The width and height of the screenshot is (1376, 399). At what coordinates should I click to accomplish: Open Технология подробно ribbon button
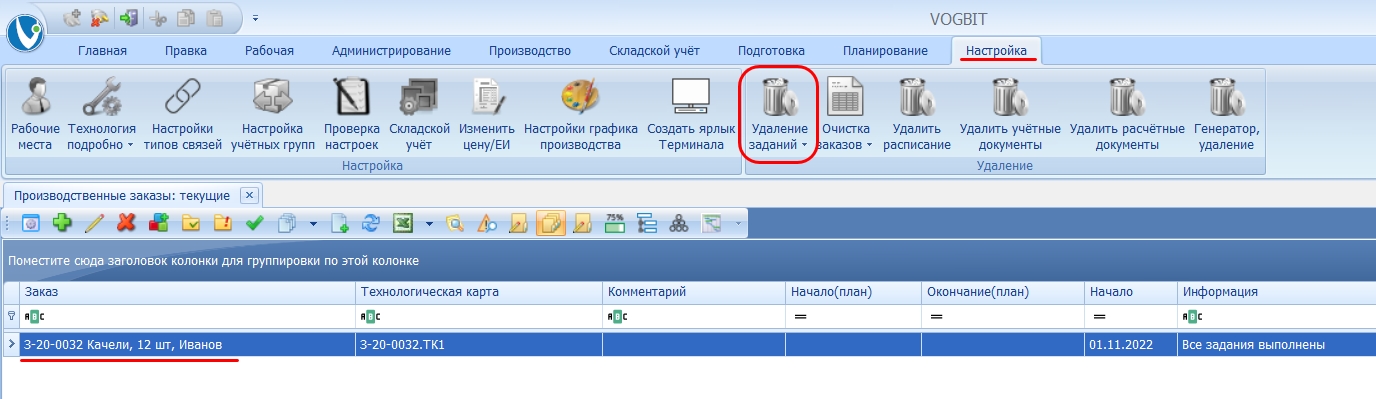(101, 114)
